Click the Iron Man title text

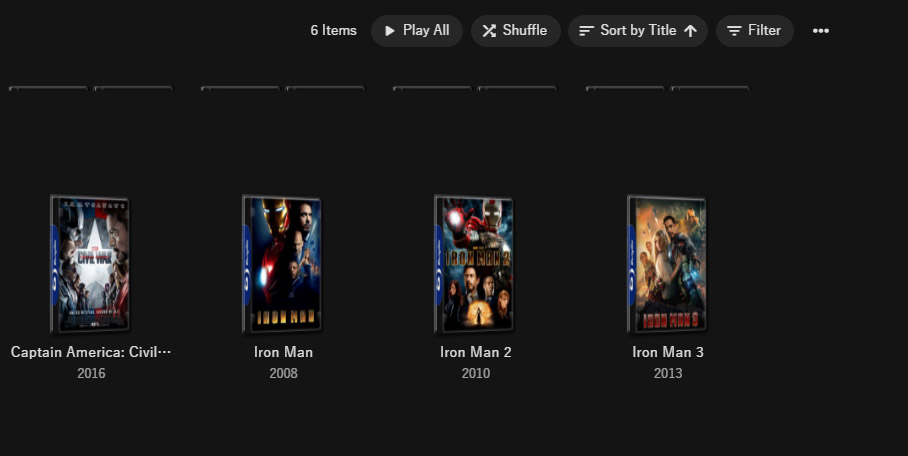(283, 352)
